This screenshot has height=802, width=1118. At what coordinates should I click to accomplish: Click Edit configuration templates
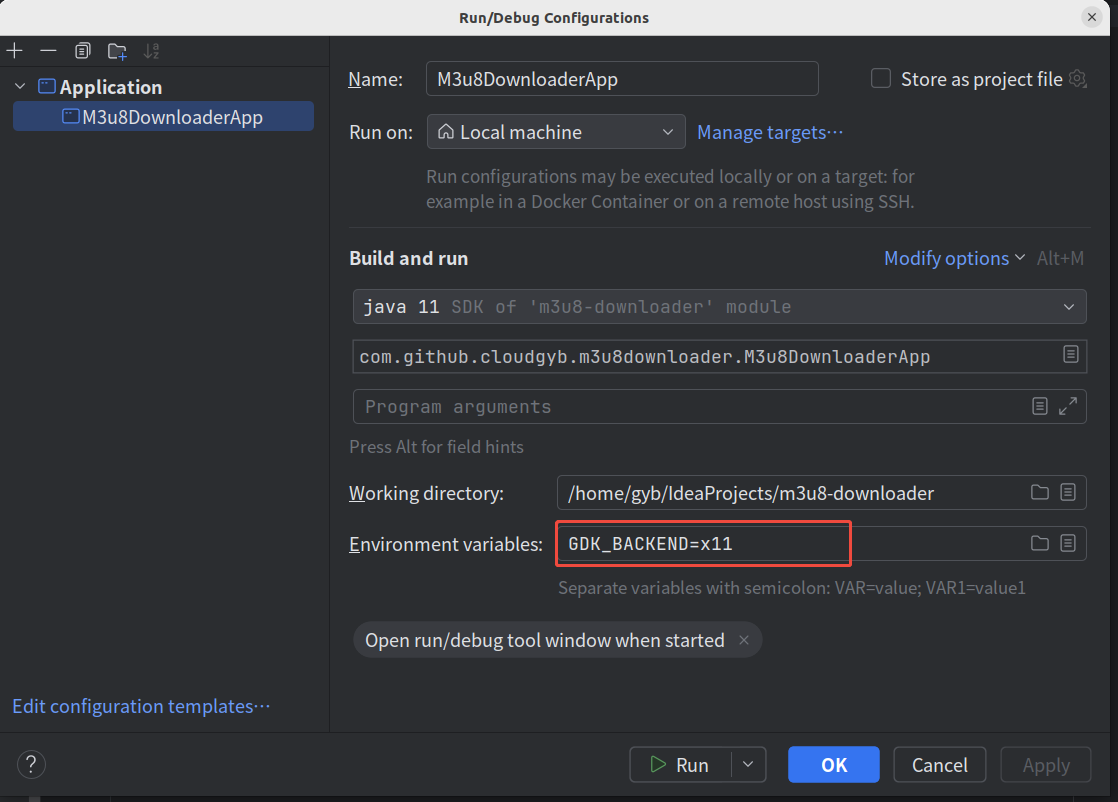click(x=140, y=706)
